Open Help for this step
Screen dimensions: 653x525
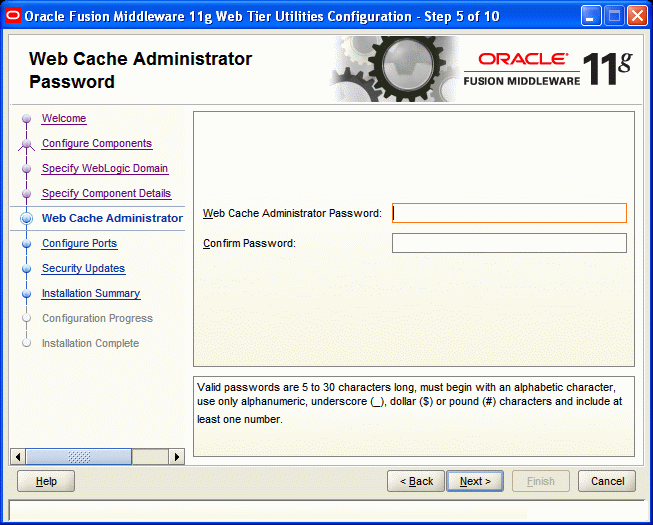click(46, 481)
